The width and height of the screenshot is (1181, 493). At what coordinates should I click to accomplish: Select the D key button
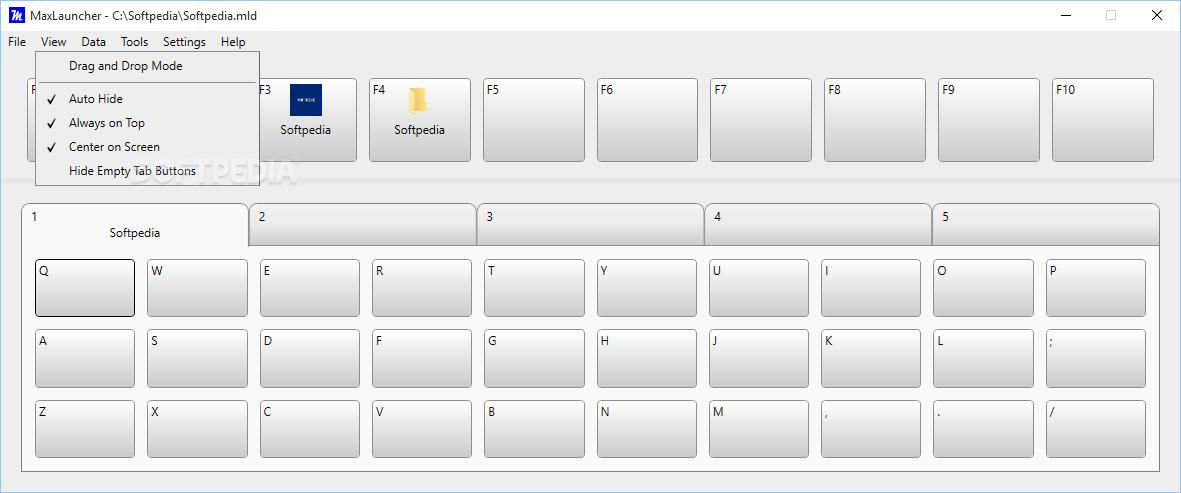[x=310, y=358]
